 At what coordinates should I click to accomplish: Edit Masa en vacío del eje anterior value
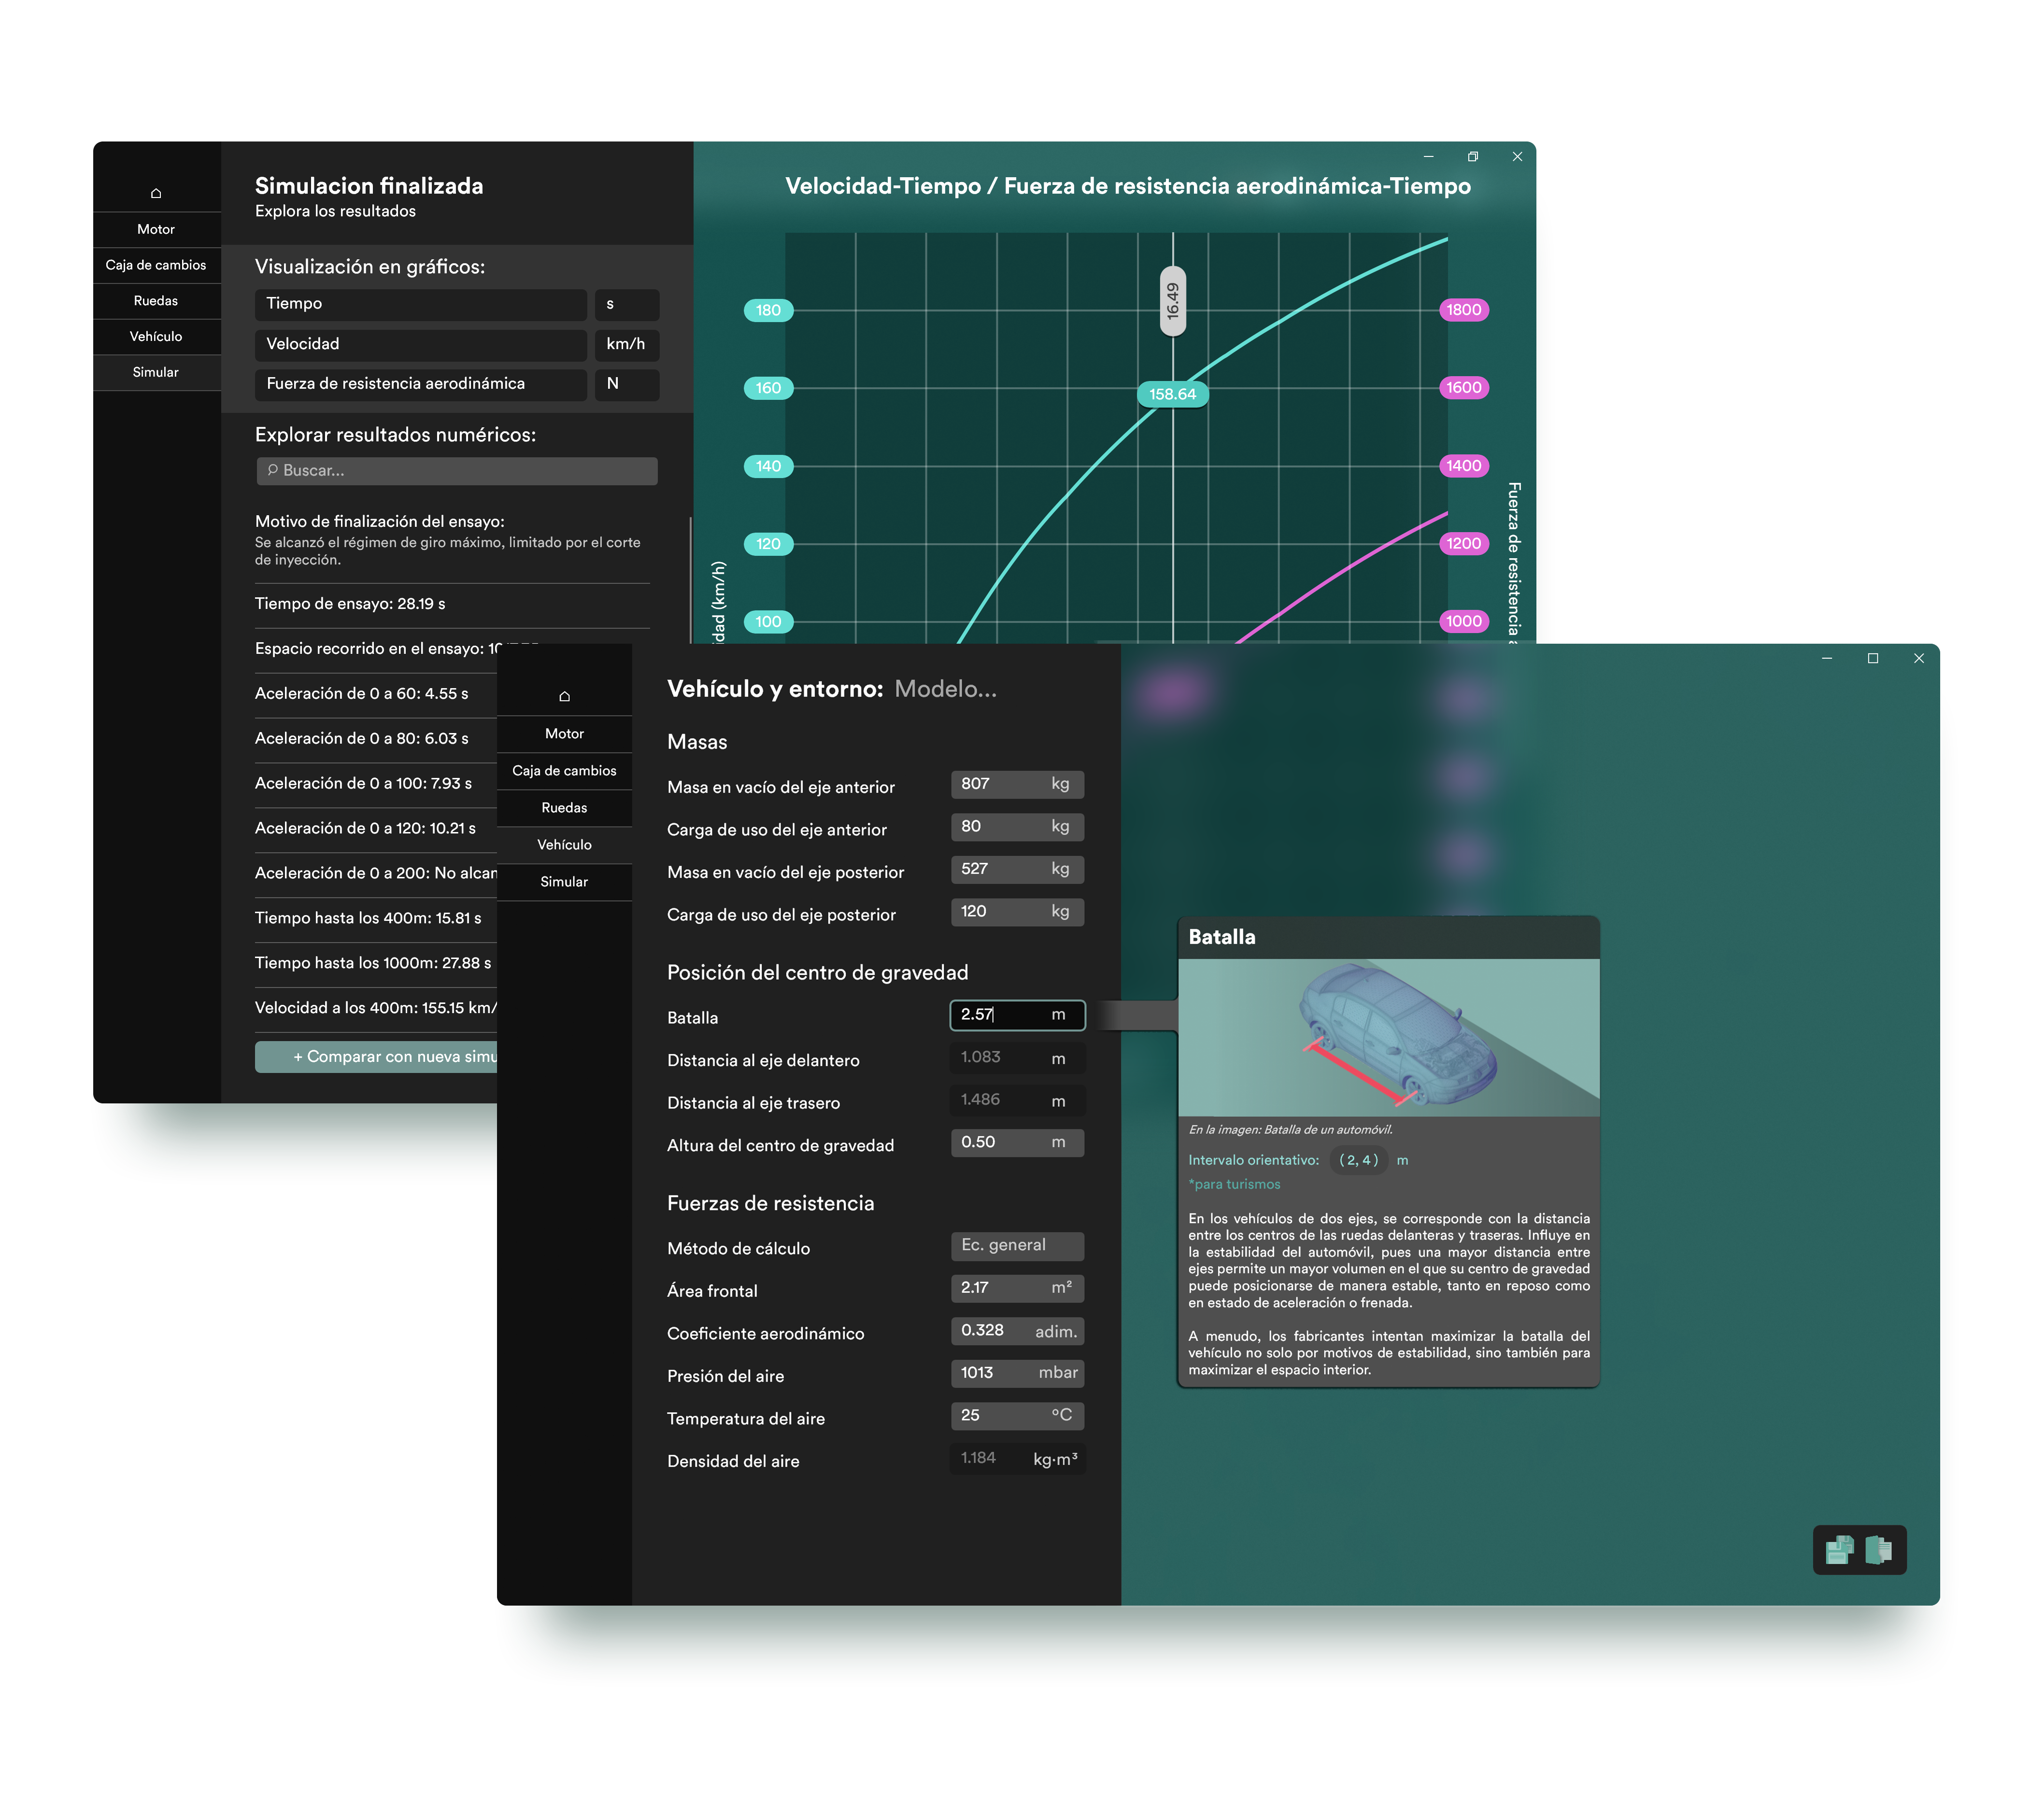pos(1017,785)
